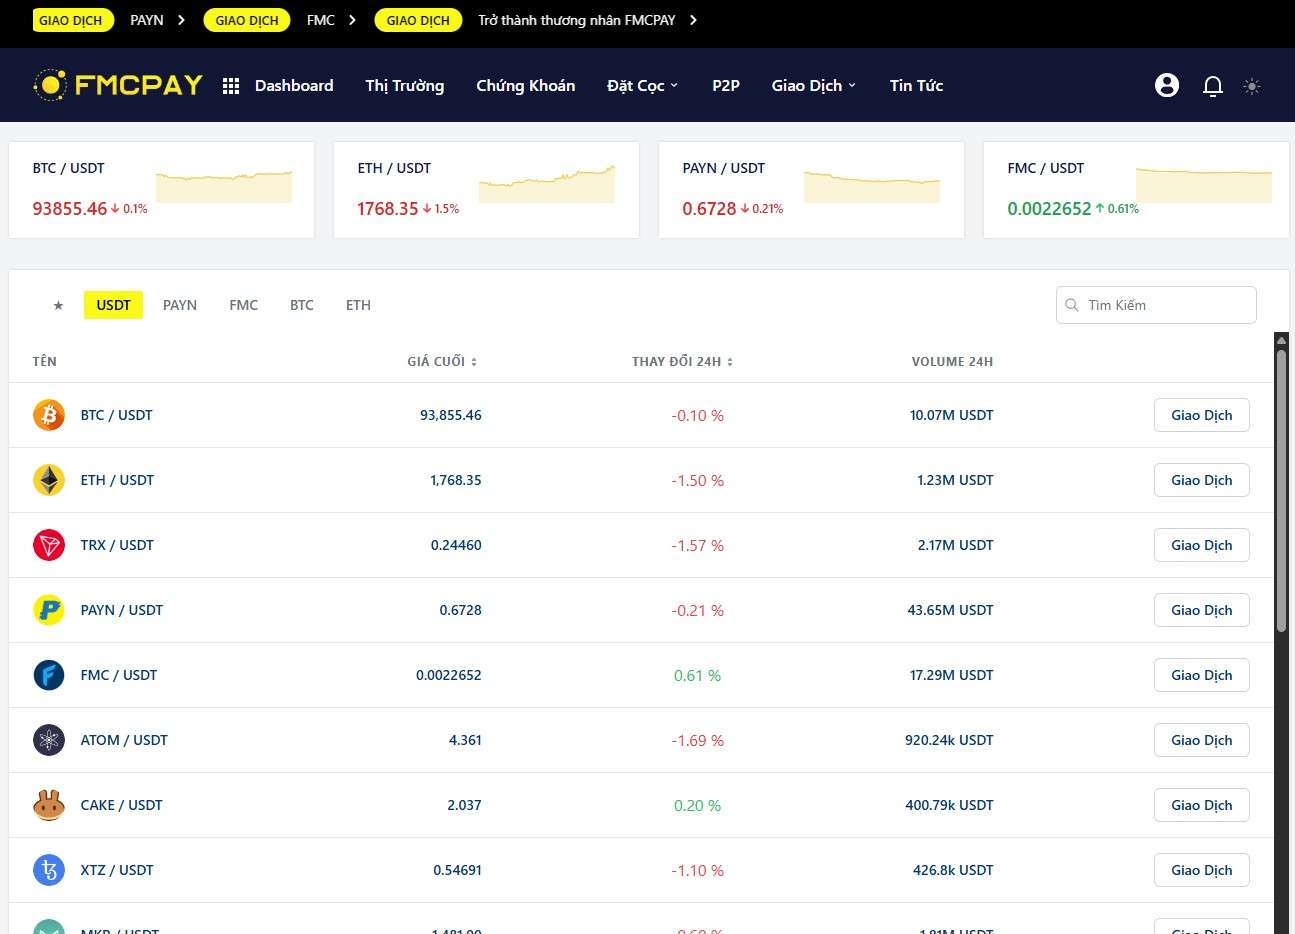Sort by Giá Cuối column

pyautogui.click(x=442, y=361)
